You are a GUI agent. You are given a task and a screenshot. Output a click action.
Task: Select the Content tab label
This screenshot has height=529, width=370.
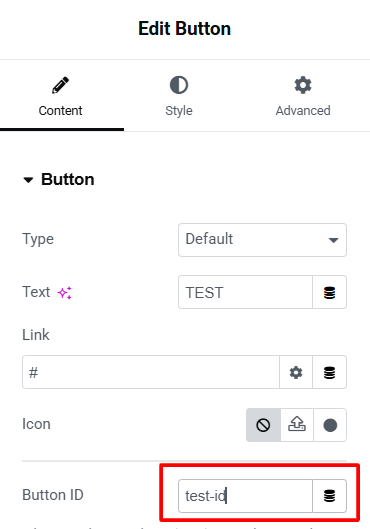(x=60, y=111)
